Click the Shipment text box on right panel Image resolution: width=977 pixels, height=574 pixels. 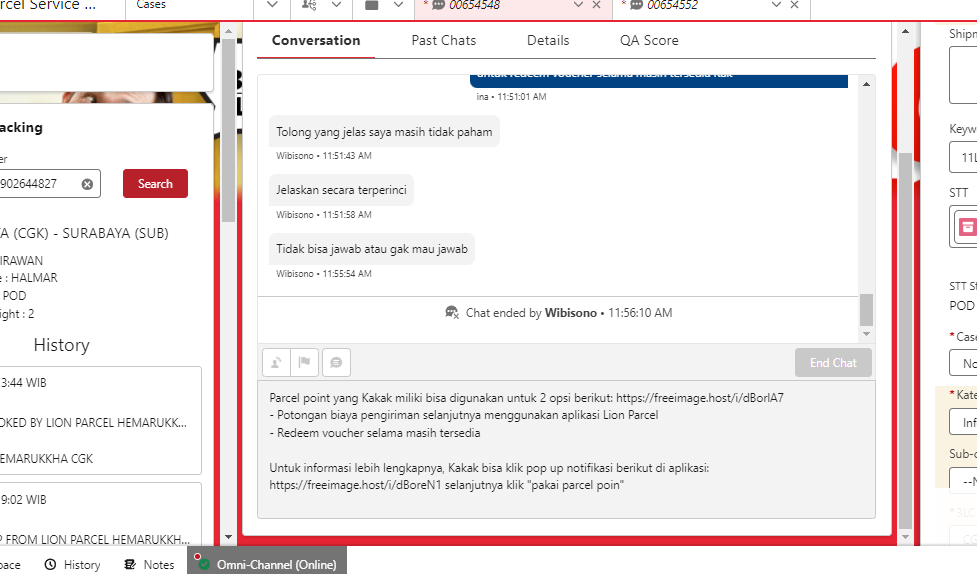(963, 74)
